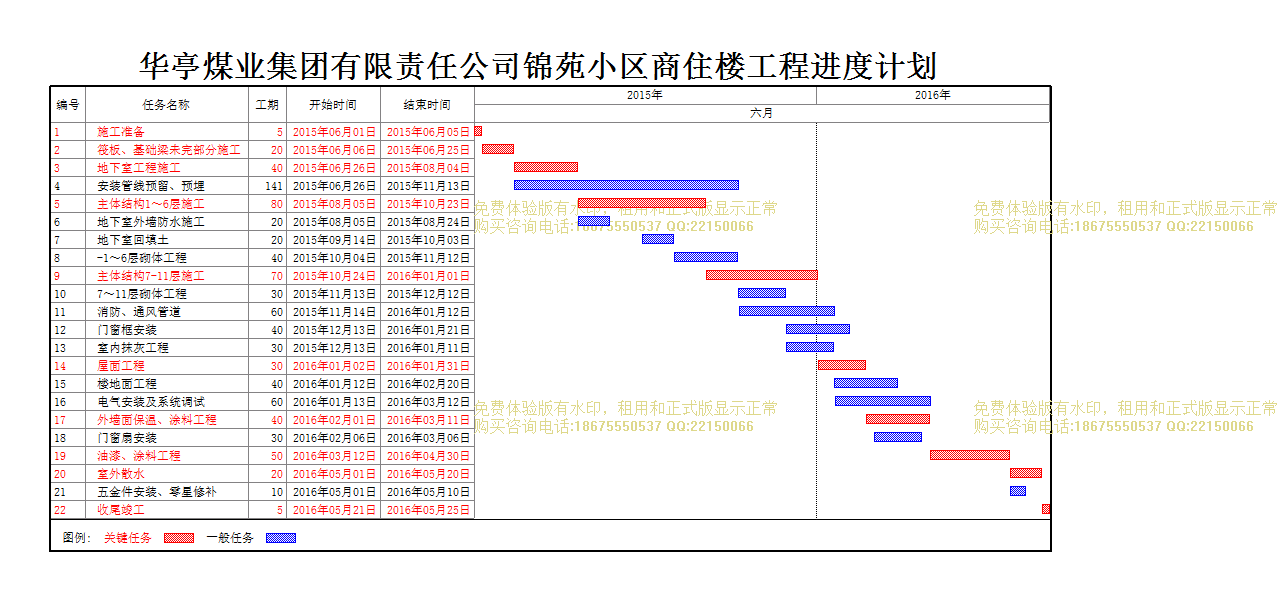Click red bar for 主体结构1~6层施工
This screenshot has height=600, width=1277.
(642, 203)
